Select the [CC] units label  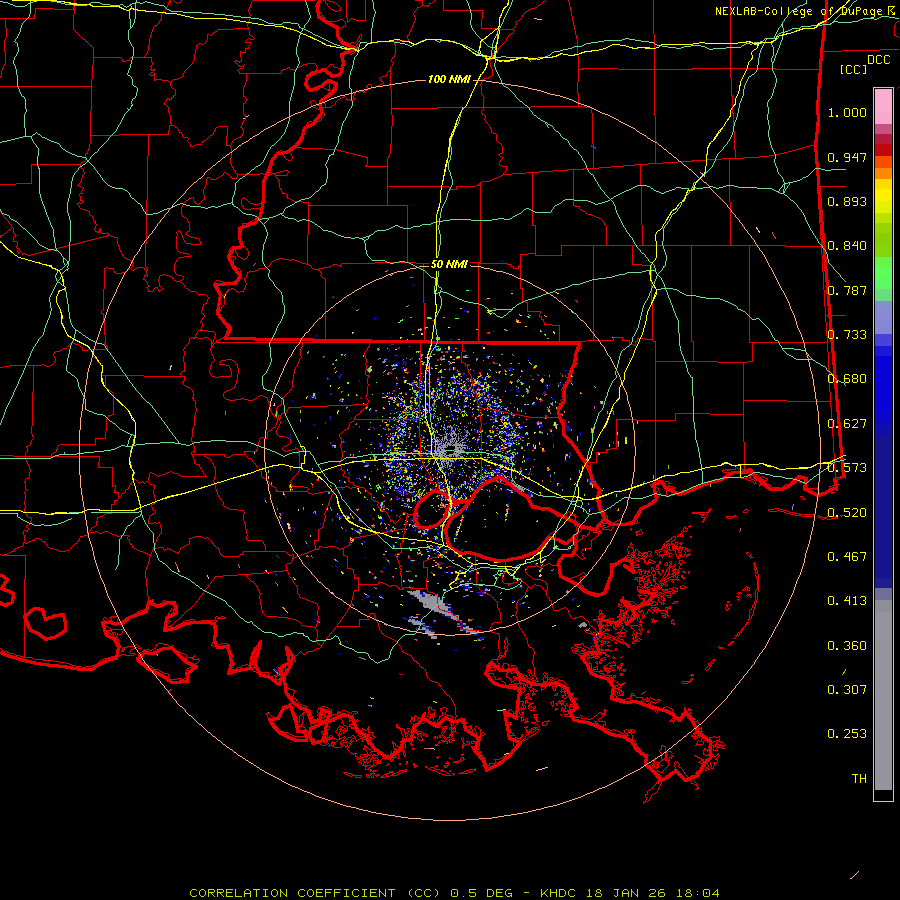click(x=853, y=69)
